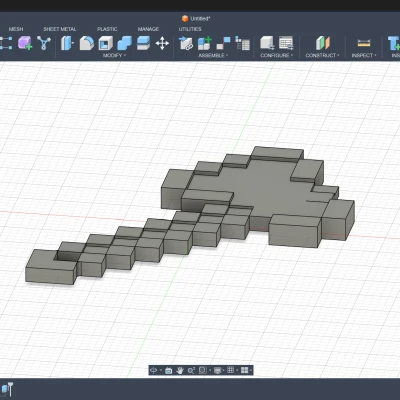Select the Shell tool
Screen dimensions: 400x400
[106, 43]
